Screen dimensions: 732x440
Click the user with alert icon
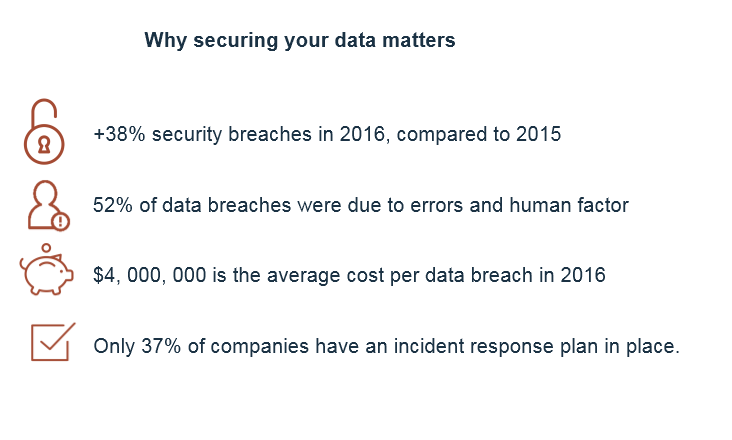point(49,206)
